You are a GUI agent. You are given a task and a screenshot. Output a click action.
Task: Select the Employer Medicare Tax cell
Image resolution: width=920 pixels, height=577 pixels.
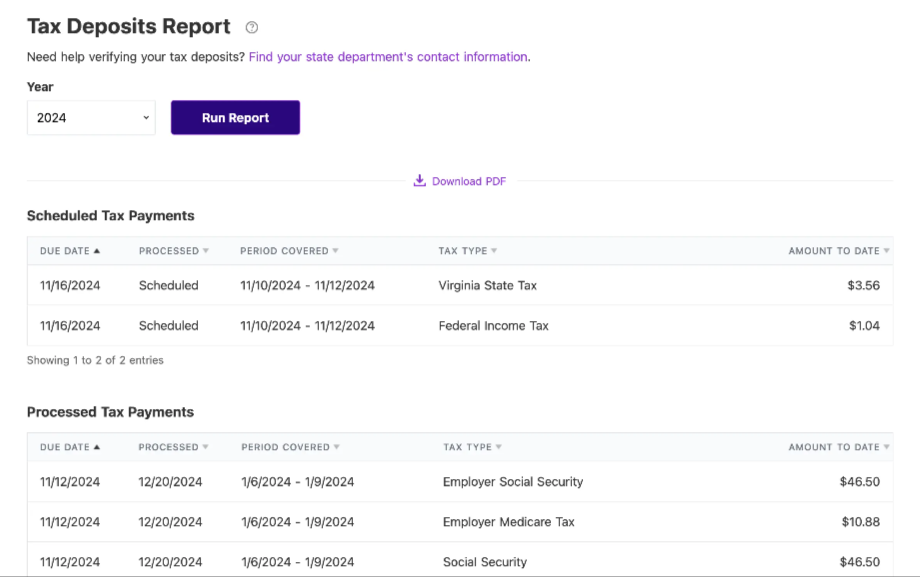[x=509, y=522]
